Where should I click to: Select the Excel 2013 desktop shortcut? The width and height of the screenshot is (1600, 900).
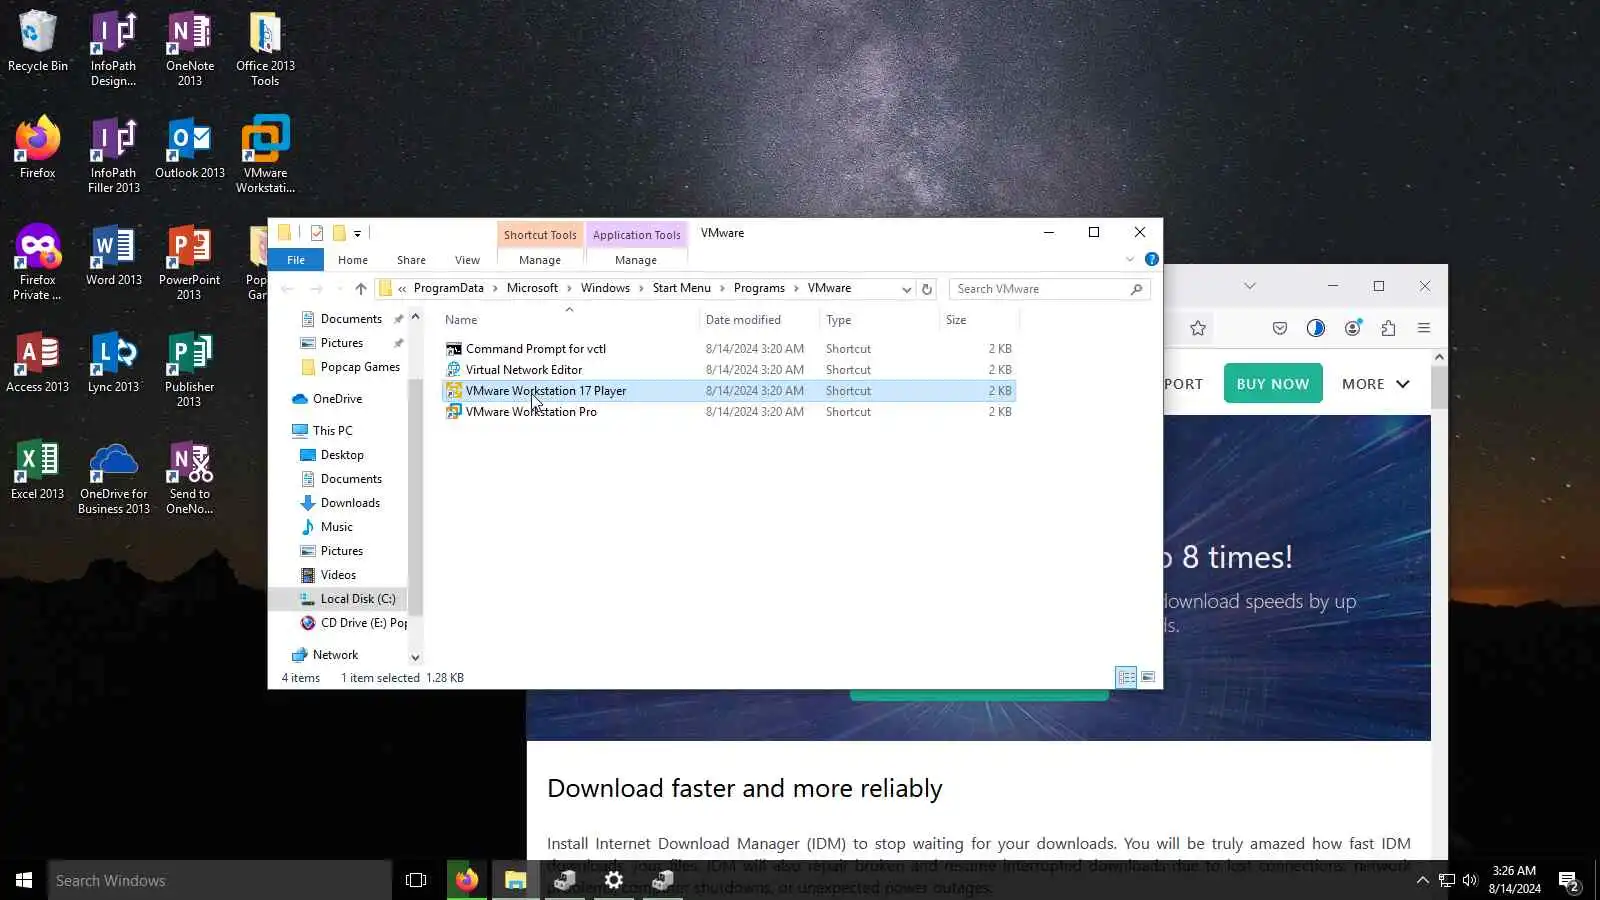[x=38, y=469]
